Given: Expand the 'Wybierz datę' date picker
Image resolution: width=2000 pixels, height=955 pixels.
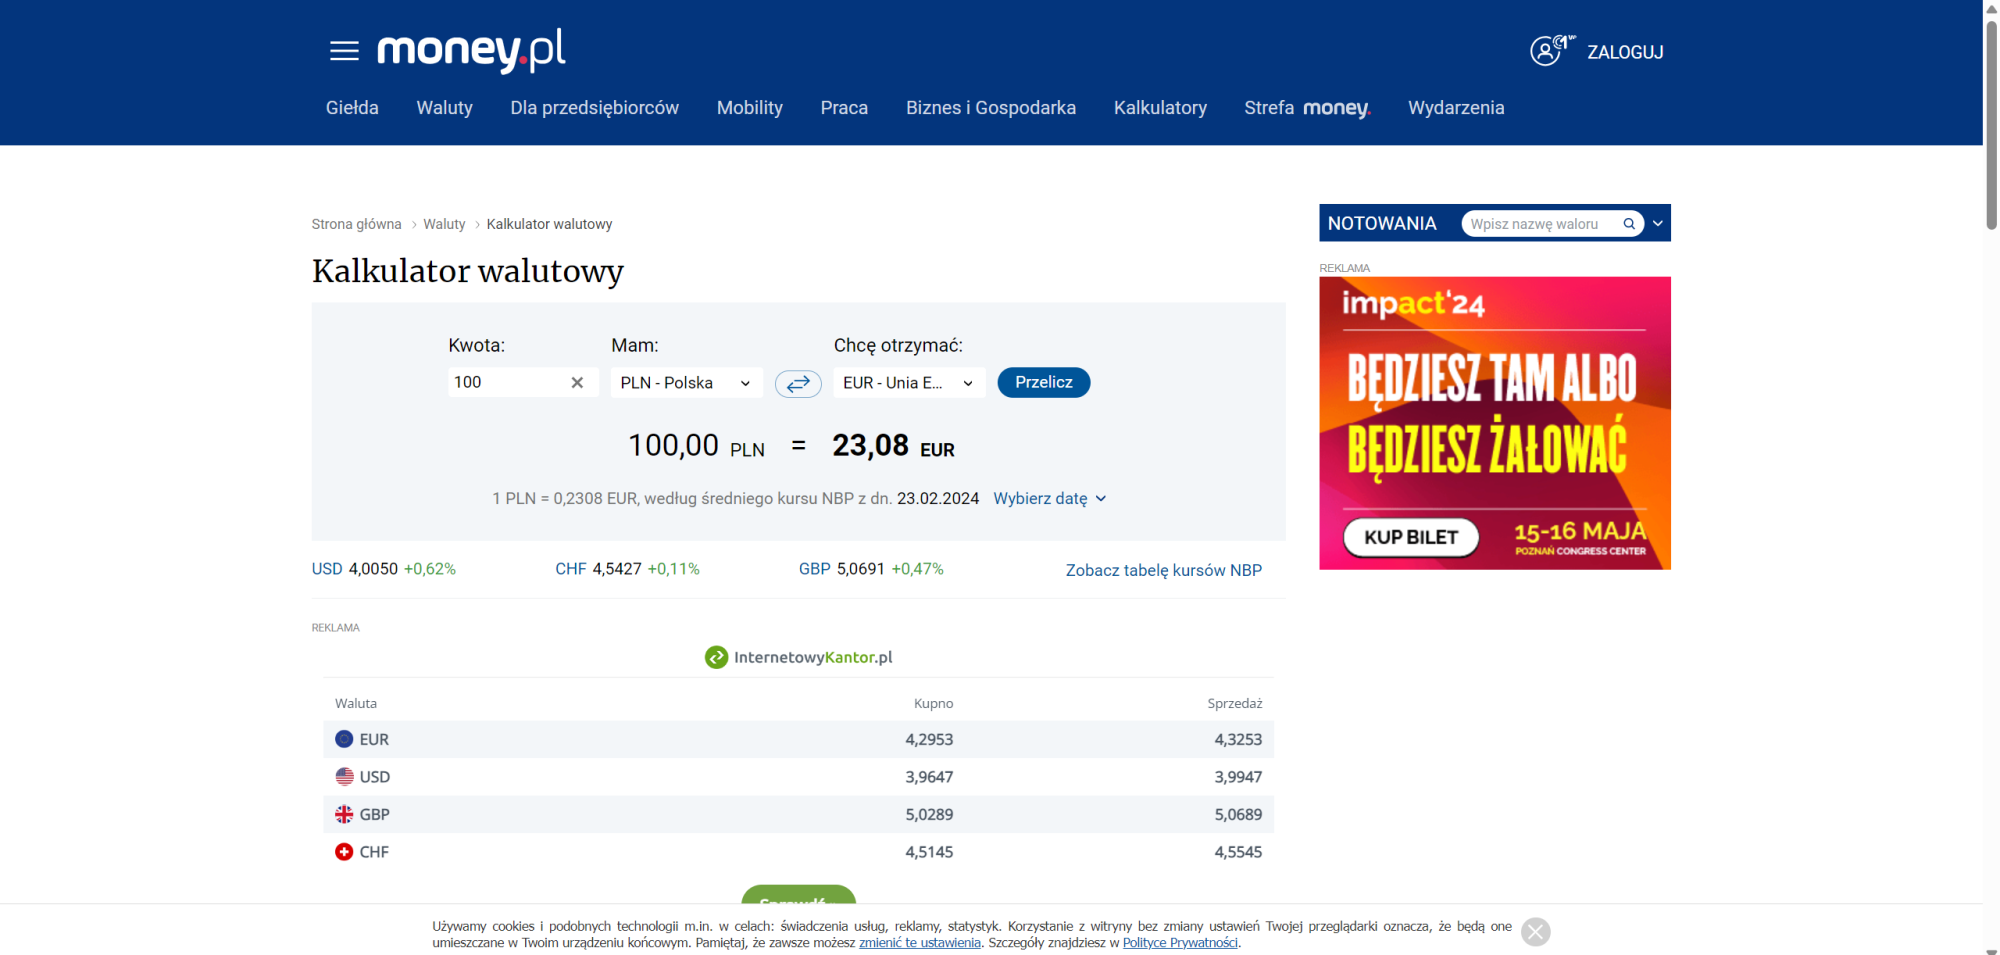Looking at the screenshot, I should [1049, 499].
